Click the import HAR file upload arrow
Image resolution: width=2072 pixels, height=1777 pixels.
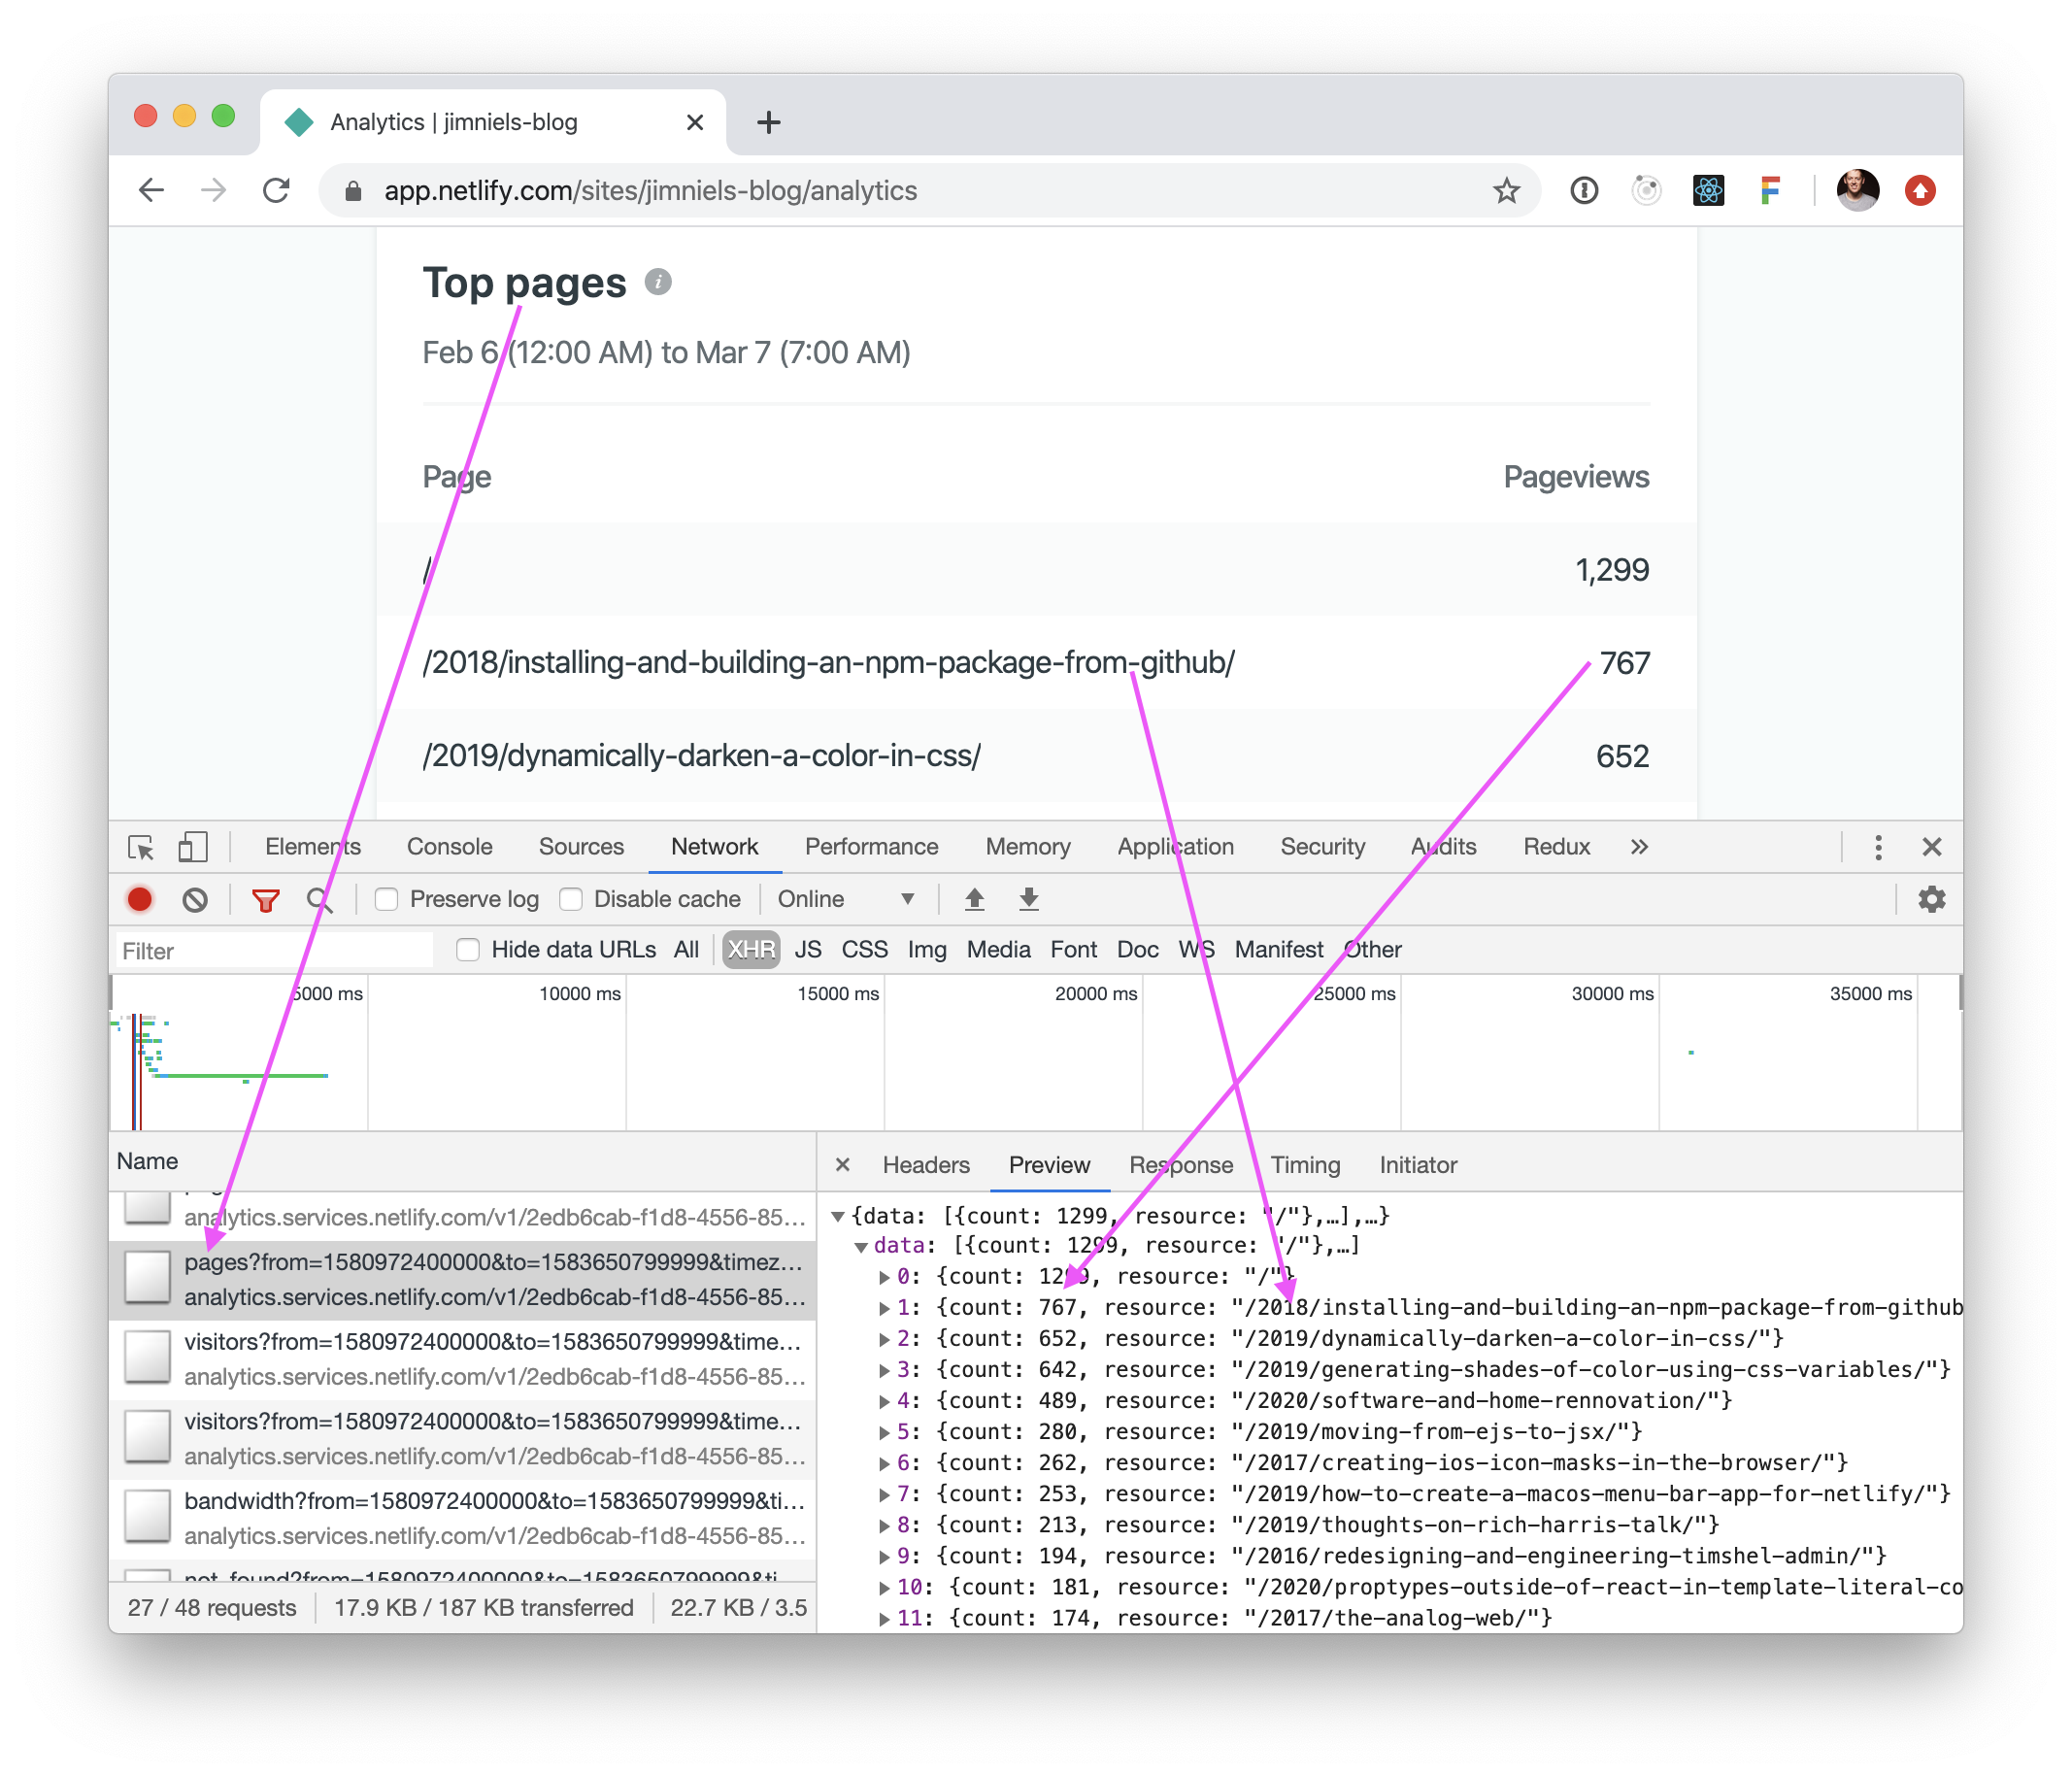pyautogui.click(x=974, y=899)
